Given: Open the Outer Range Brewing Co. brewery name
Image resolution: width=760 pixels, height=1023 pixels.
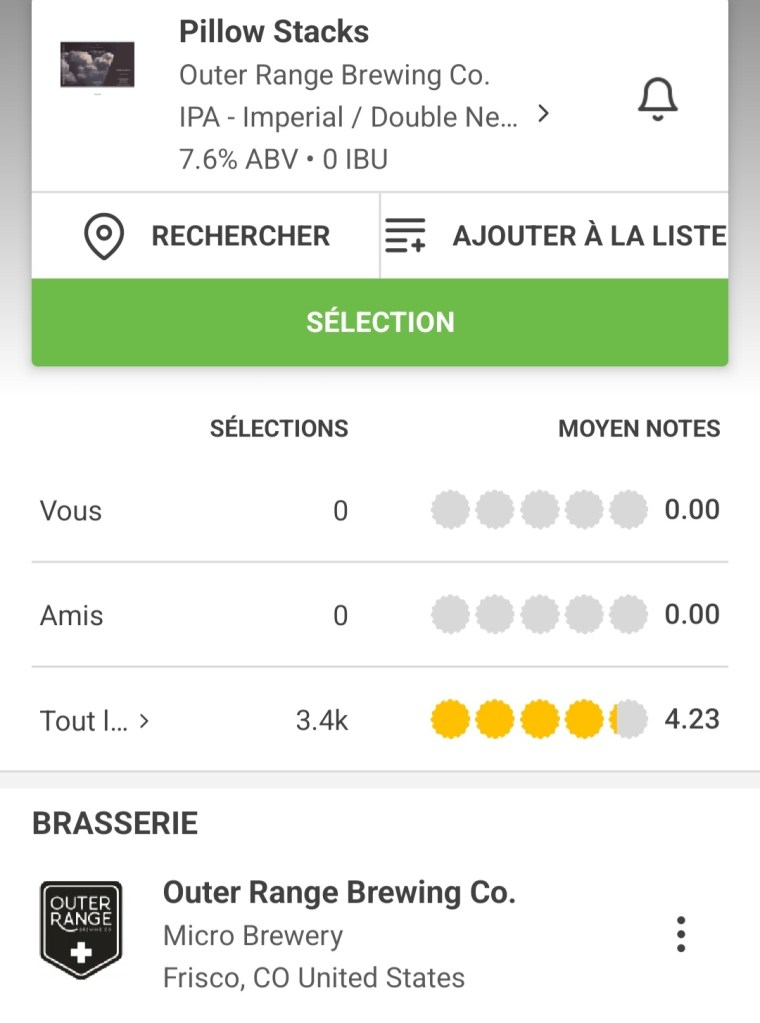Looking at the screenshot, I should coord(339,892).
